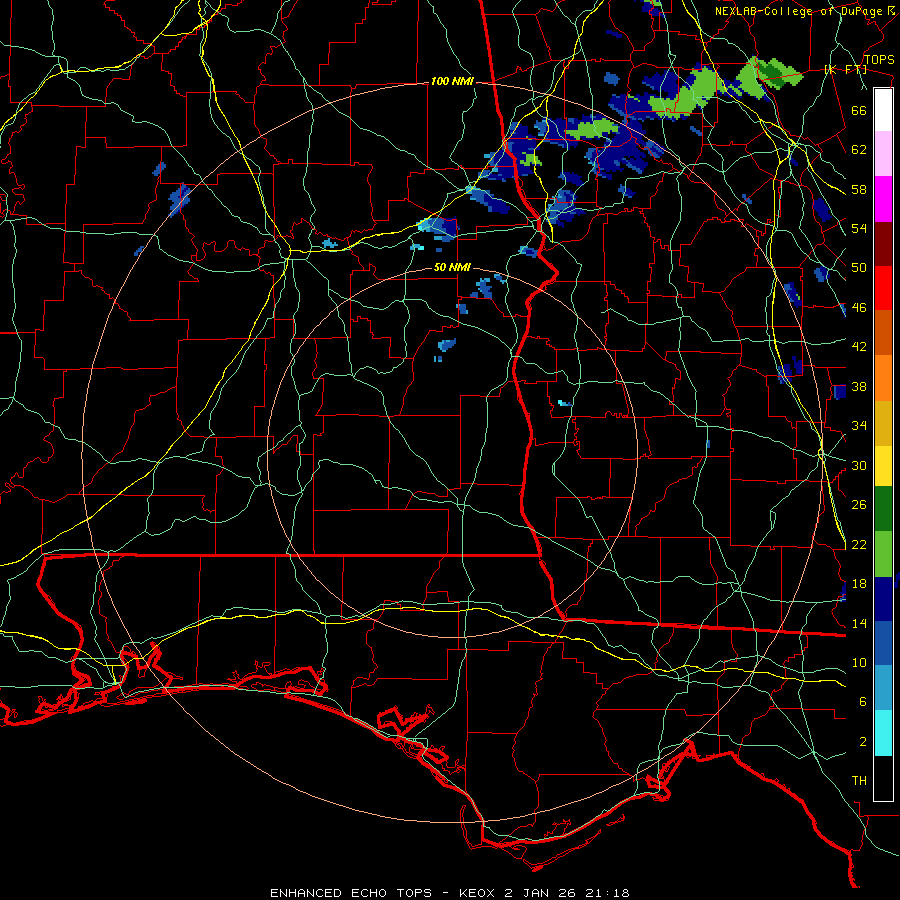
Task: Click the black TH swatch in legend
Action: (883, 778)
